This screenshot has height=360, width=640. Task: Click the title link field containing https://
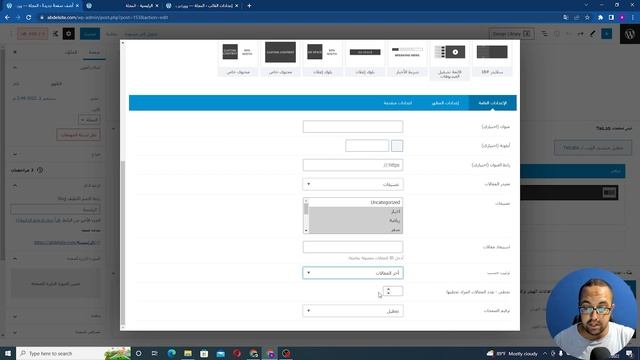click(353, 165)
